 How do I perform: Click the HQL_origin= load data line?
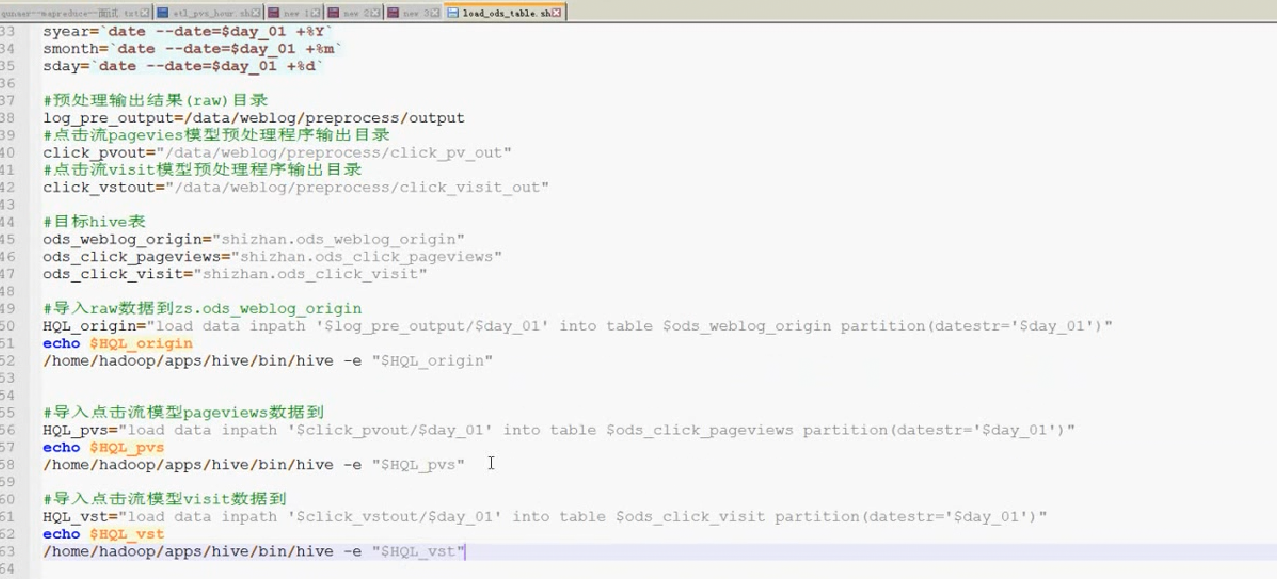click(x=578, y=326)
